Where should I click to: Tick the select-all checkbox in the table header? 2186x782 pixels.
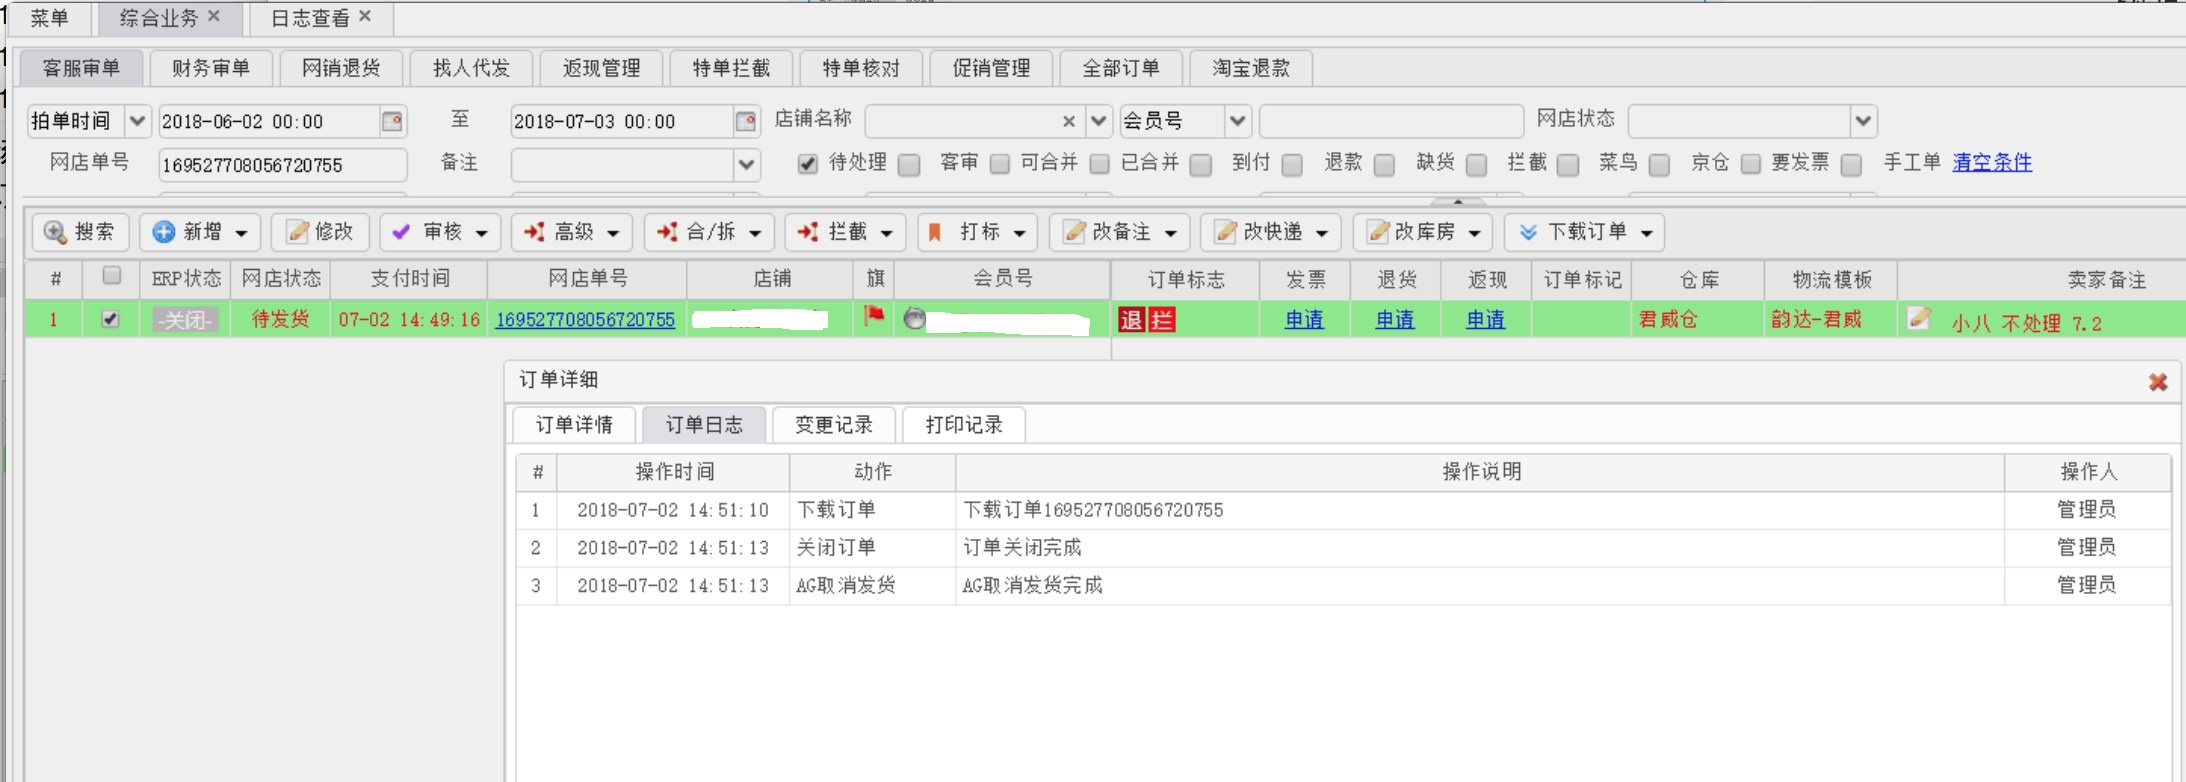coord(112,276)
